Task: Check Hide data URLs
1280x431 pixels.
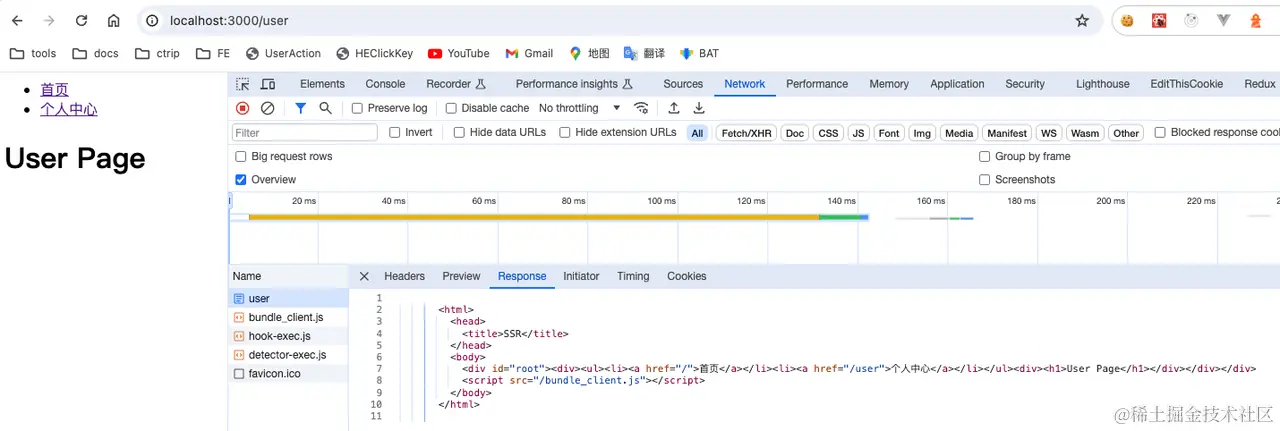Action: (459, 132)
